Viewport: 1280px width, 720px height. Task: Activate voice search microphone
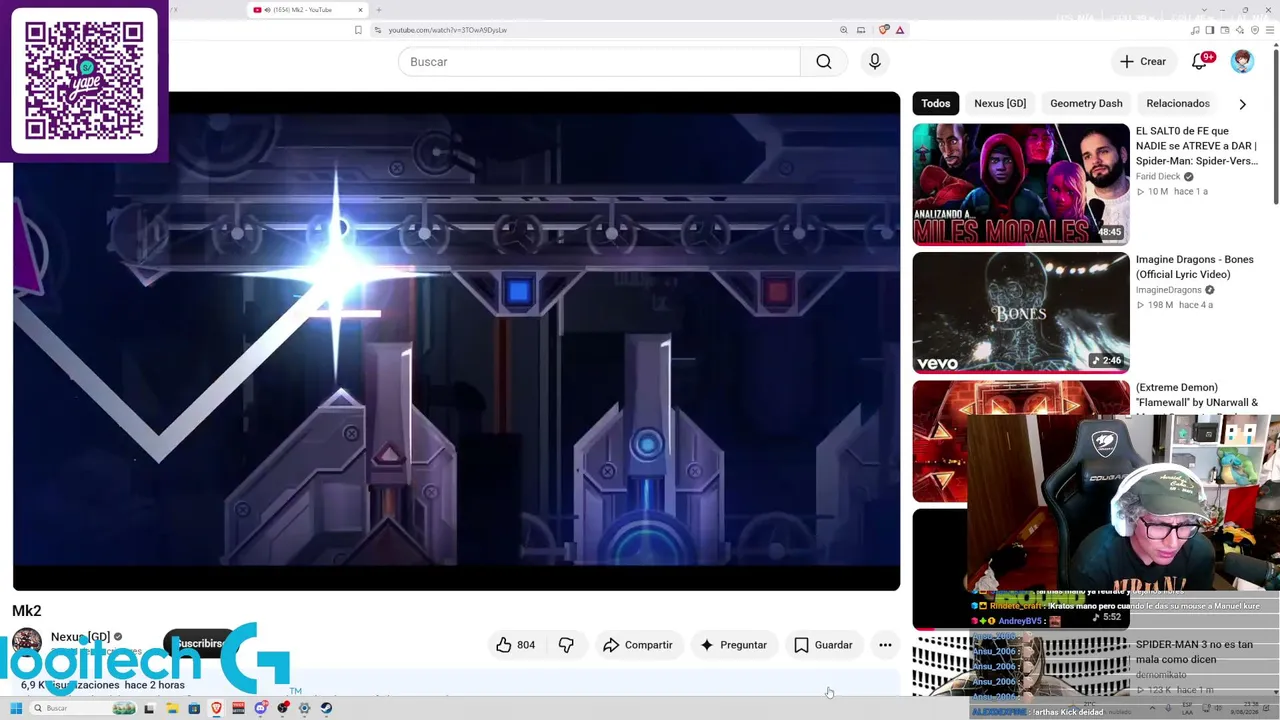(x=875, y=62)
